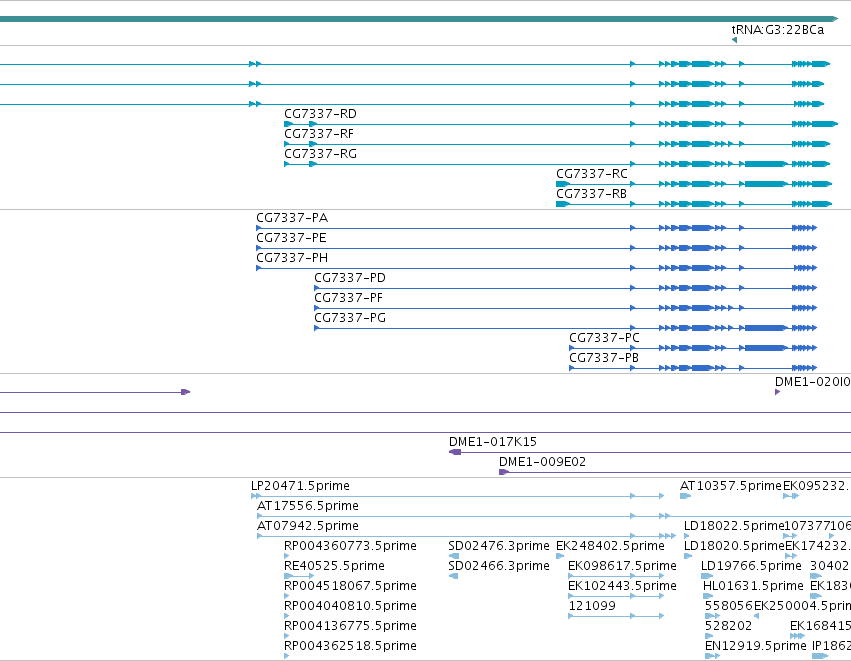Screen dimensions: 851x661
Task: Select the CG7337-RG transcript label
Action: coord(320,154)
